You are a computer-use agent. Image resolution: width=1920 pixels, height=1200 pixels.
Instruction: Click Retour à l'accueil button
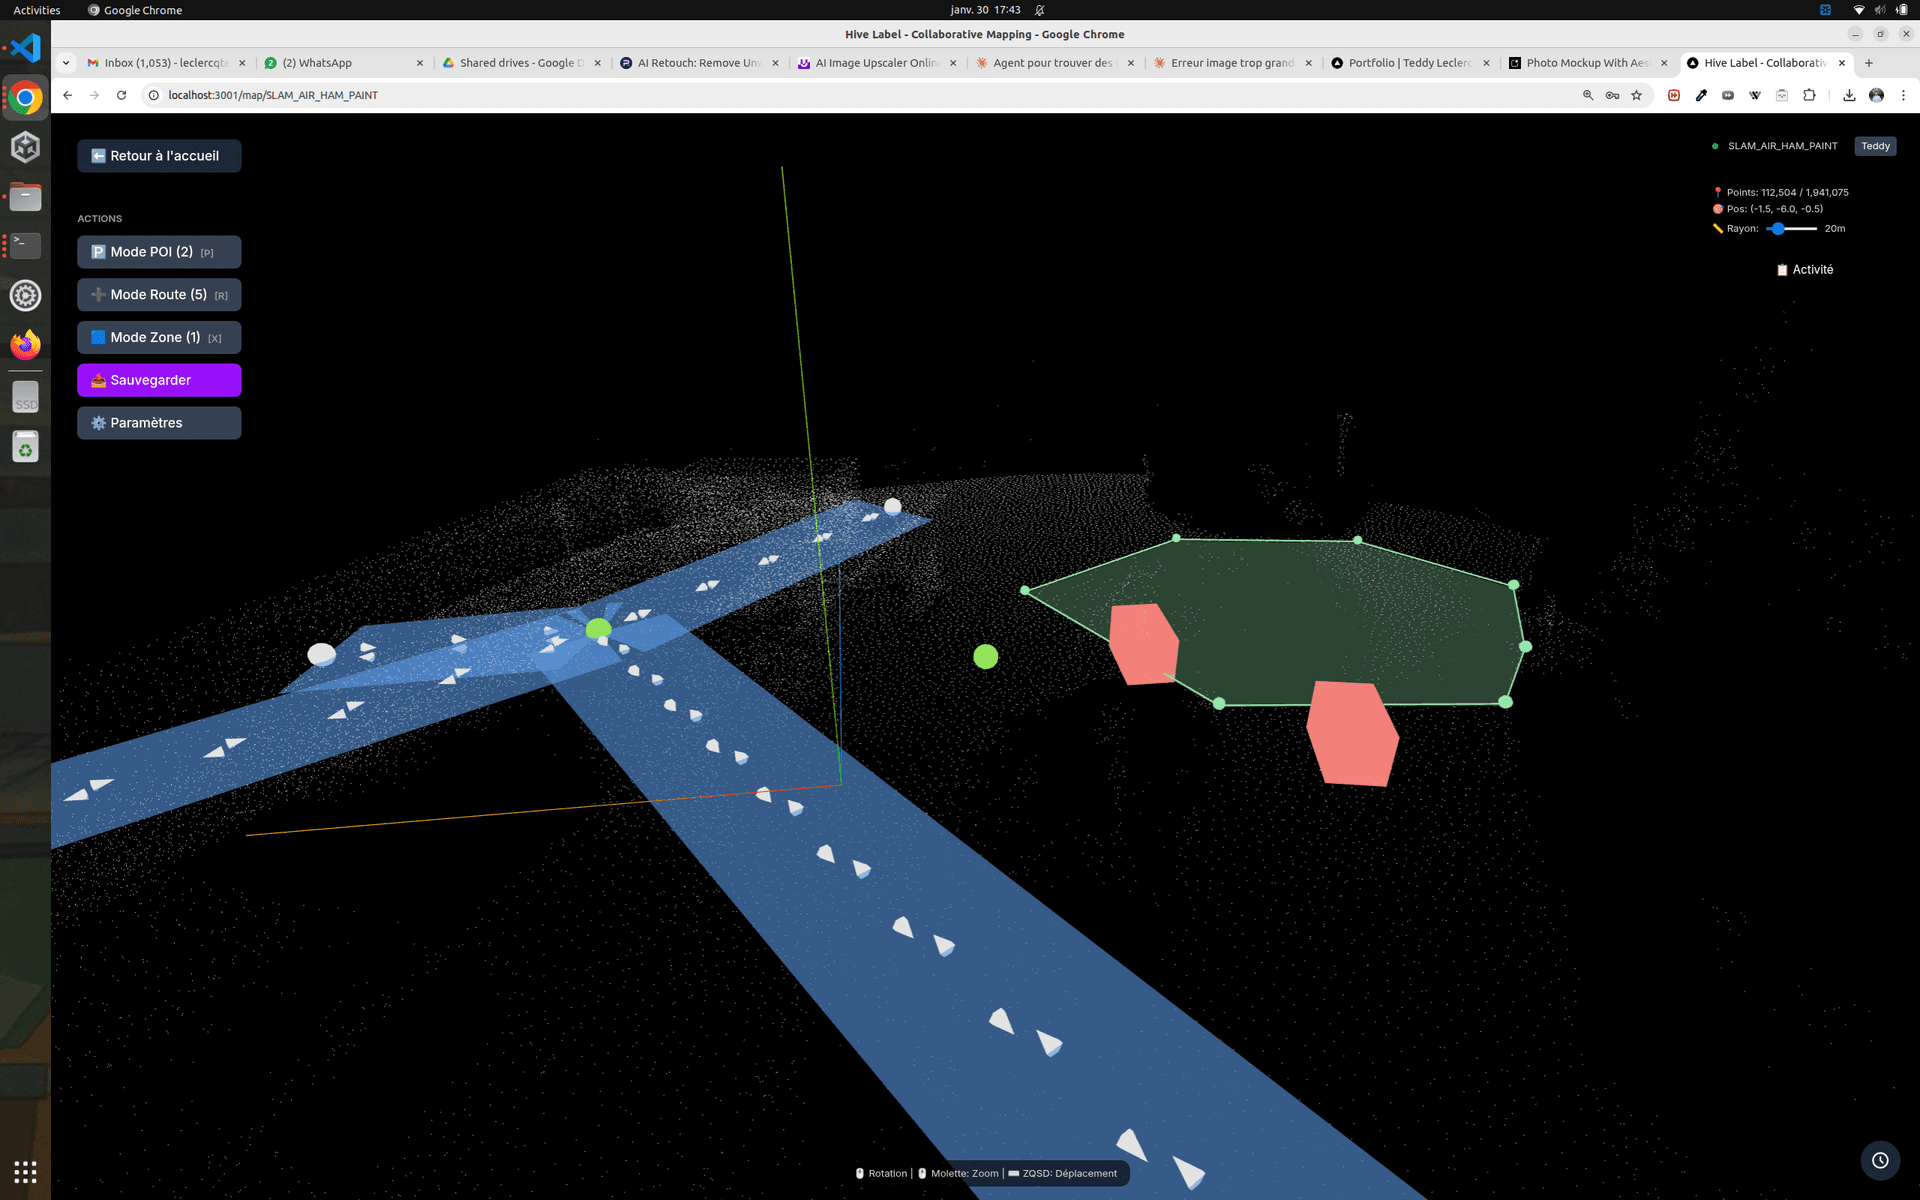[159, 156]
